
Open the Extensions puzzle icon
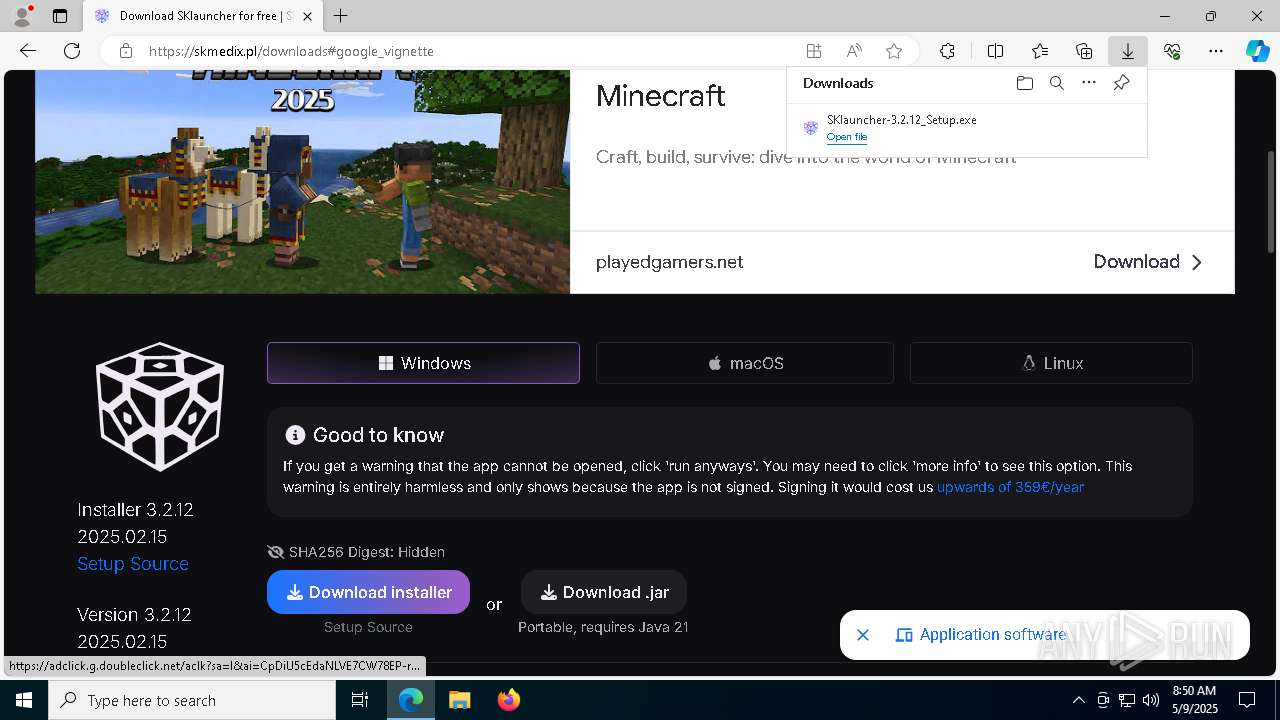coord(947,51)
